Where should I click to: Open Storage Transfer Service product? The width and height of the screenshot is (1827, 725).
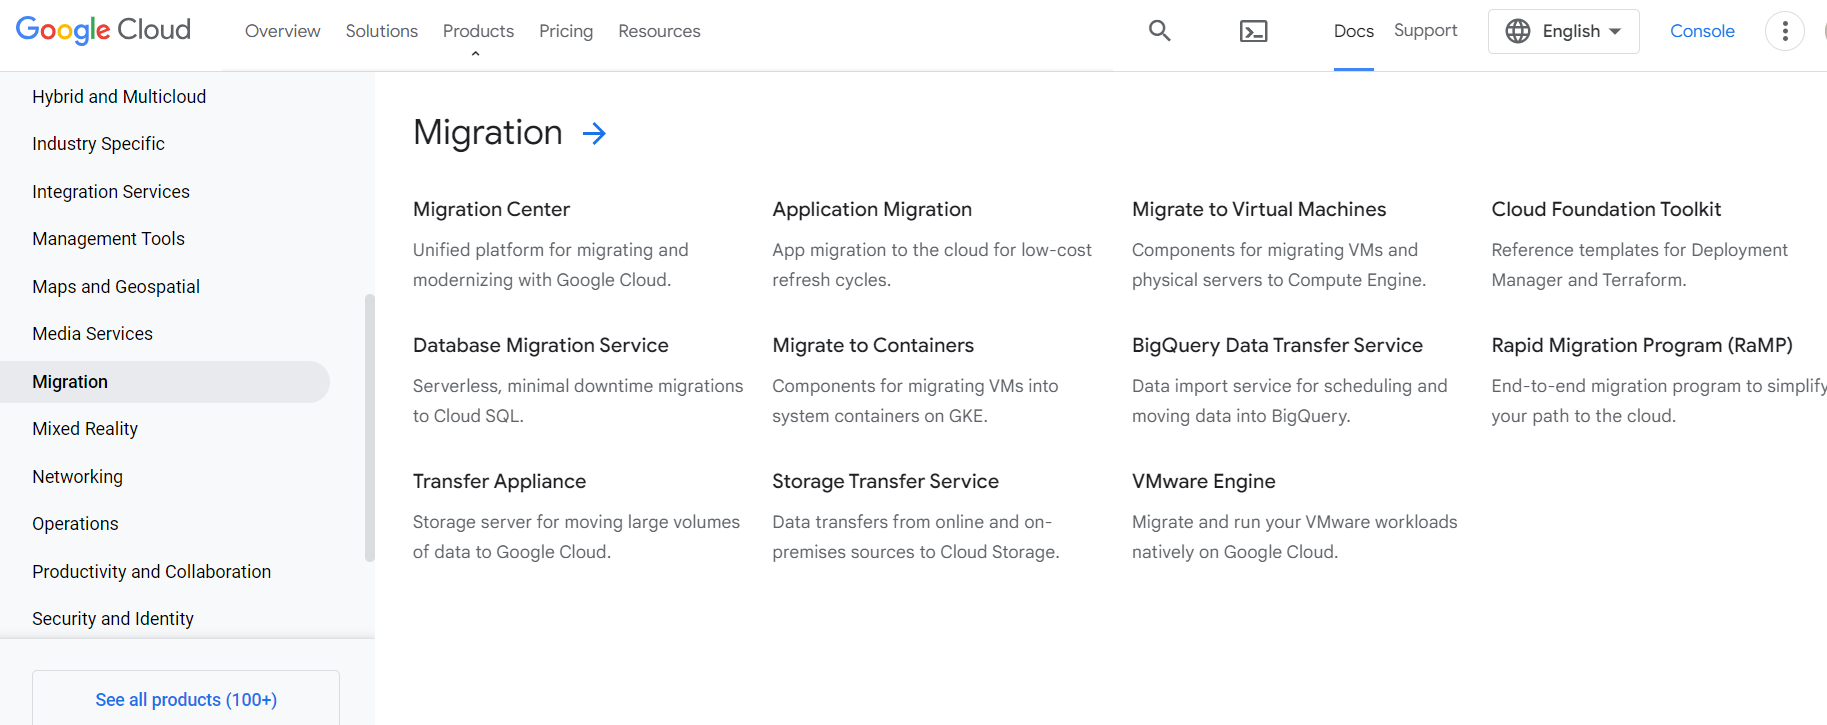point(885,481)
